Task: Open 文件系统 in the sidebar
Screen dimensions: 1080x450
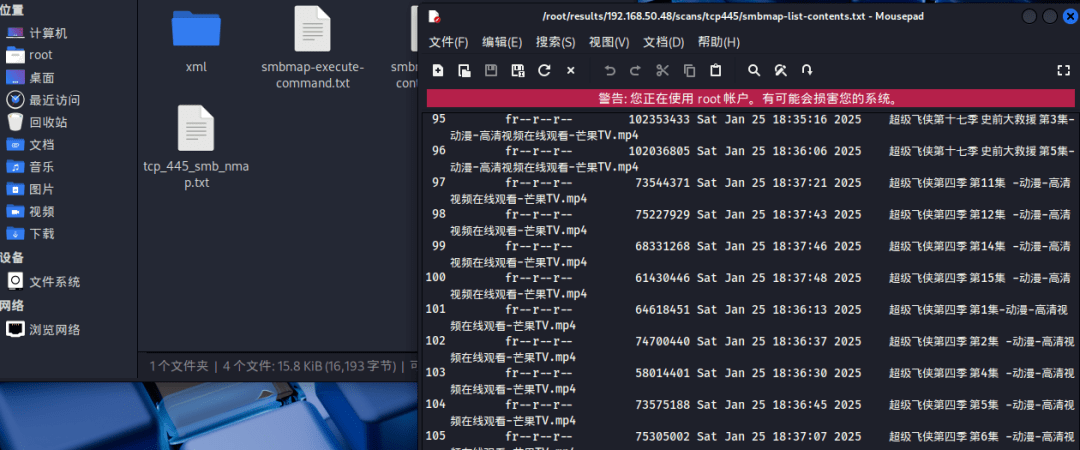Action: pos(54,281)
